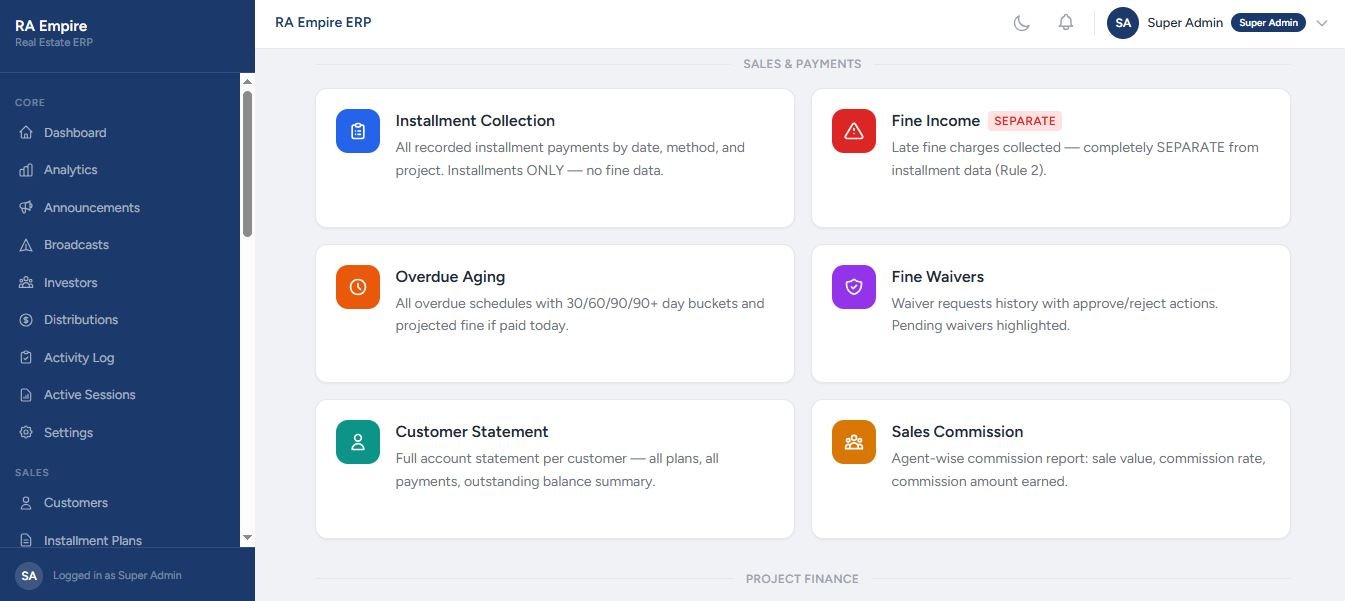Click the orange Overdue Aging clock icon
The image size is (1345, 601).
point(358,287)
